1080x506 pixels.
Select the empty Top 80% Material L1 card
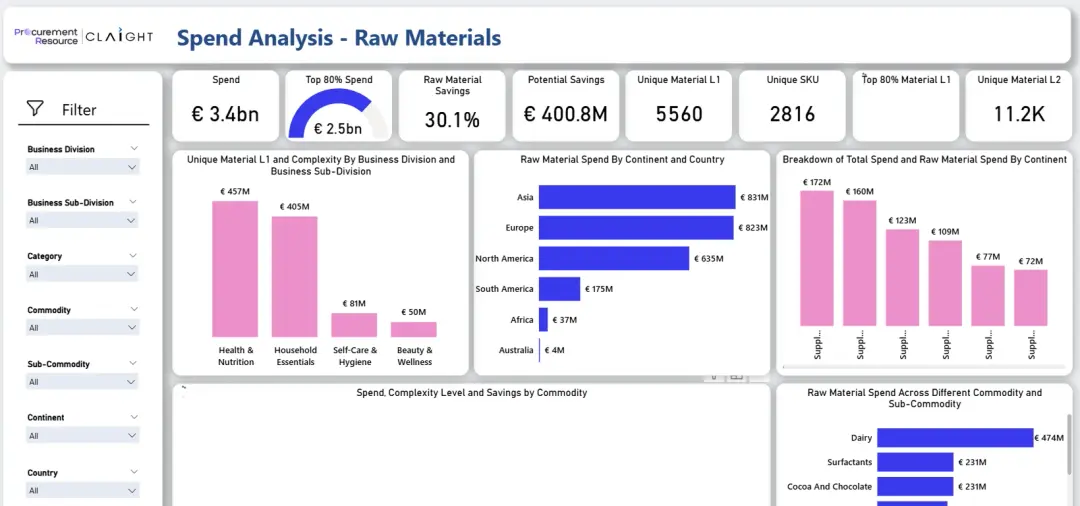point(906,105)
